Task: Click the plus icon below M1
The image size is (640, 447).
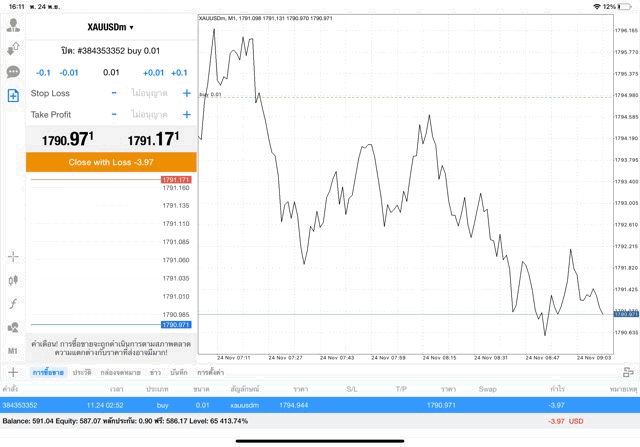Action: click(x=13, y=372)
